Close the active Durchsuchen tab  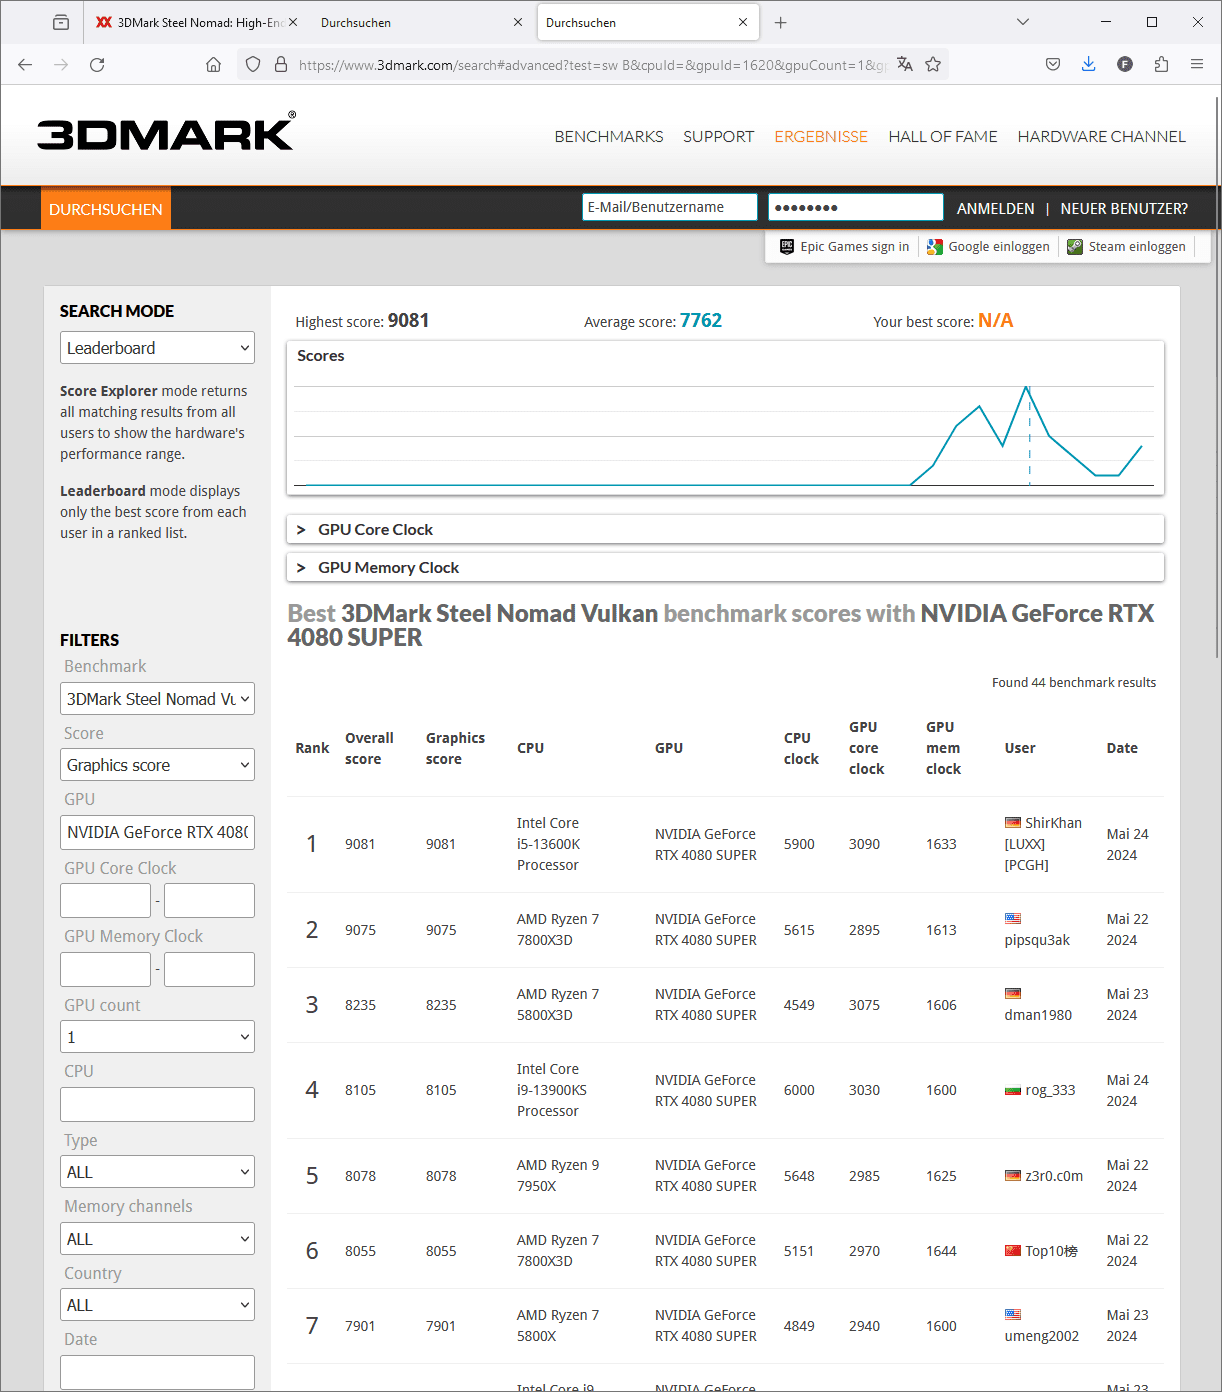pyautogui.click(x=743, y=22)
